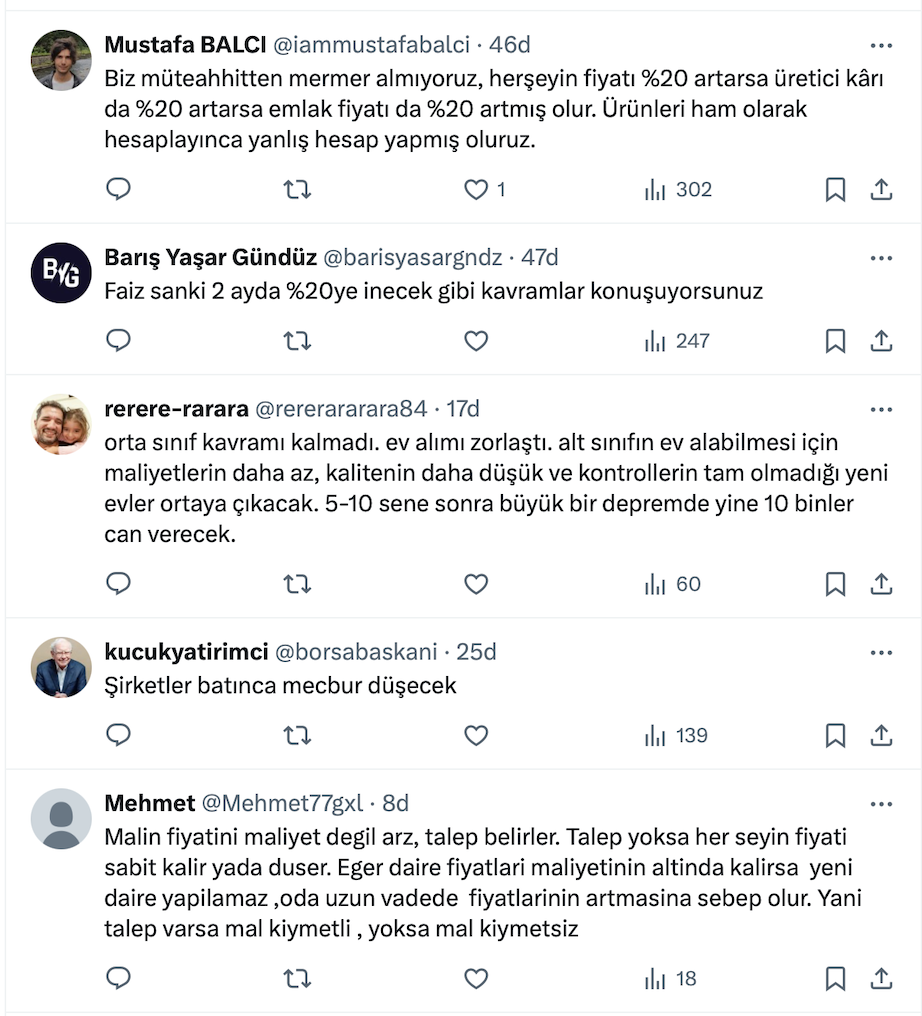Open rerere-rarara's profile photo
This screenshot has width=922, height=1016.
pos(61,424)
